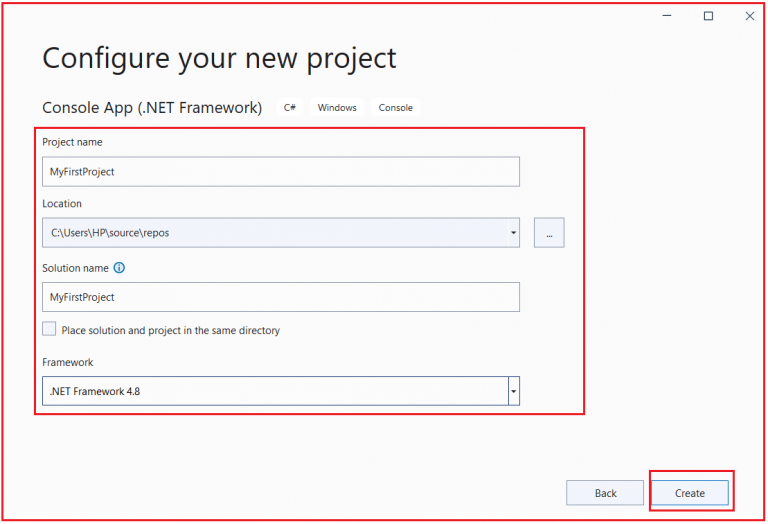Minimize the Configure your new project window
The width and height of the screenshot is (768, 524).
(667, 16)
